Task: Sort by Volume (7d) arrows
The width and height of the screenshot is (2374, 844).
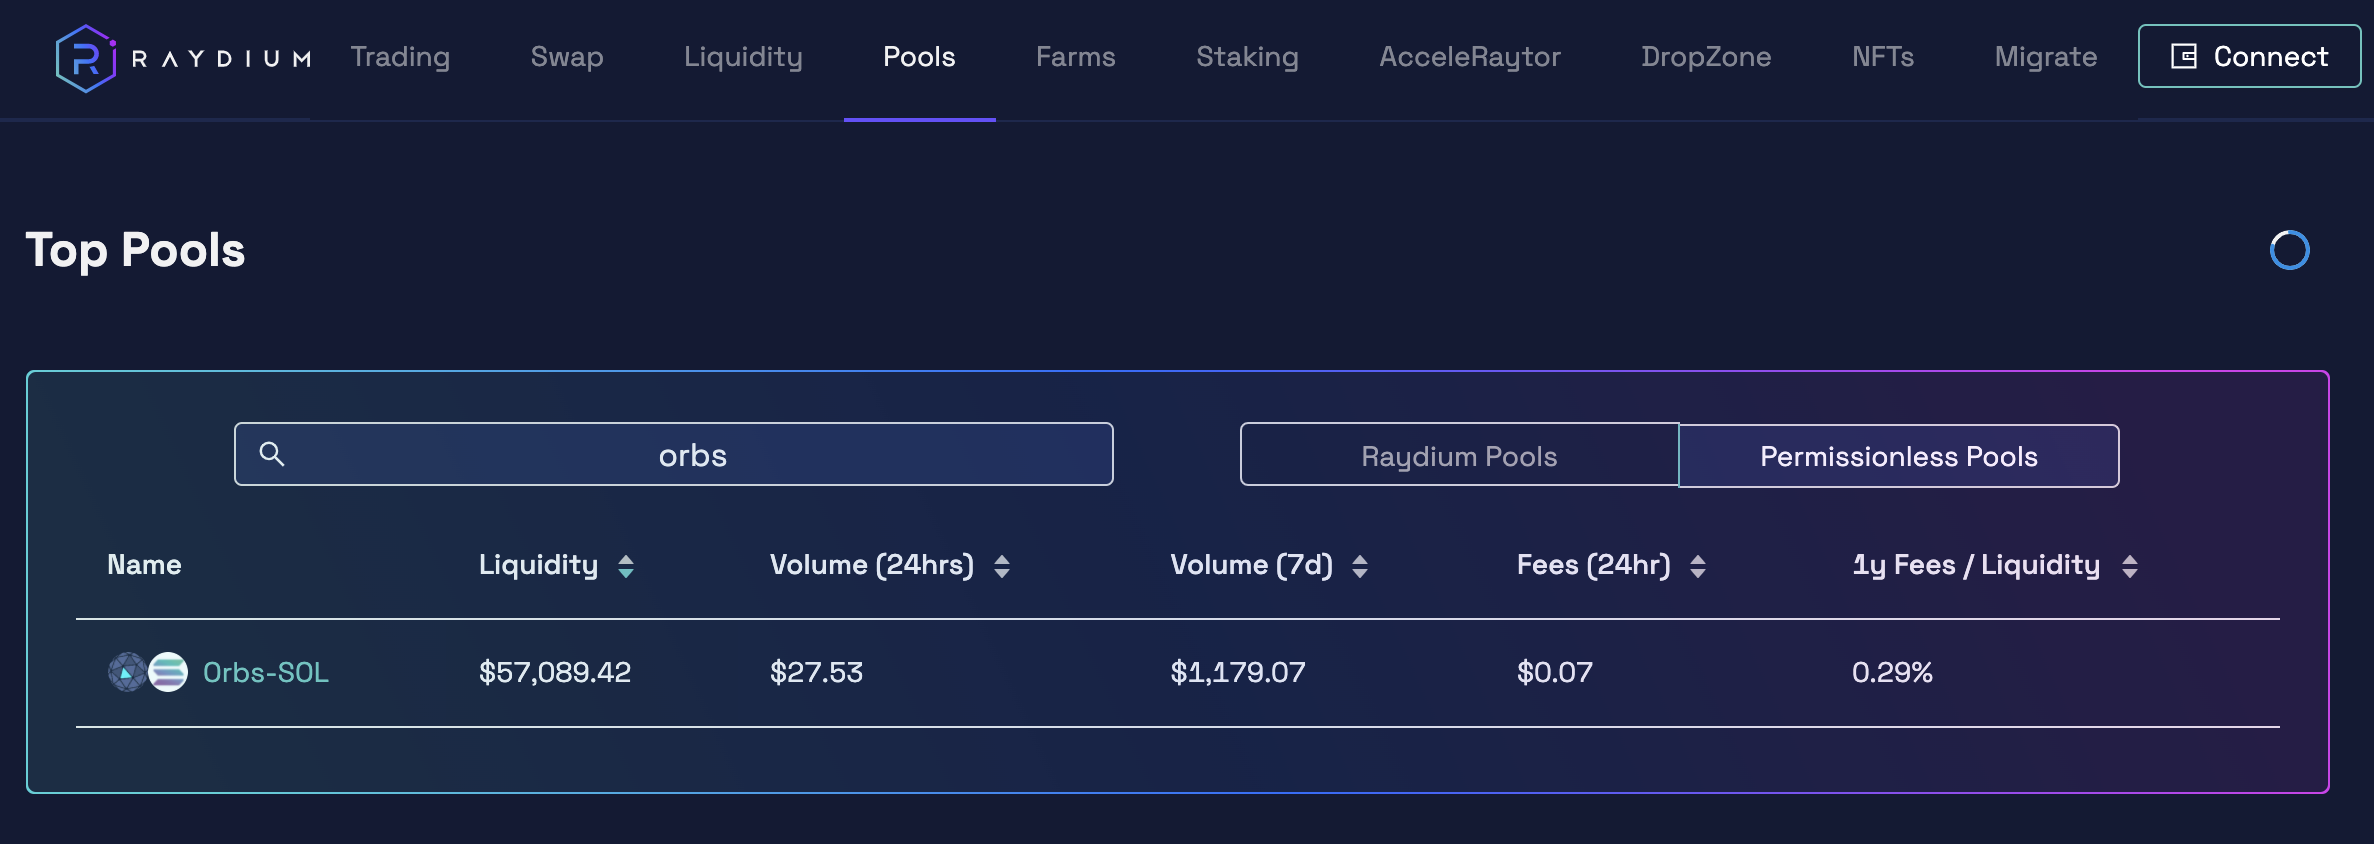Action: pos(1360,566)
